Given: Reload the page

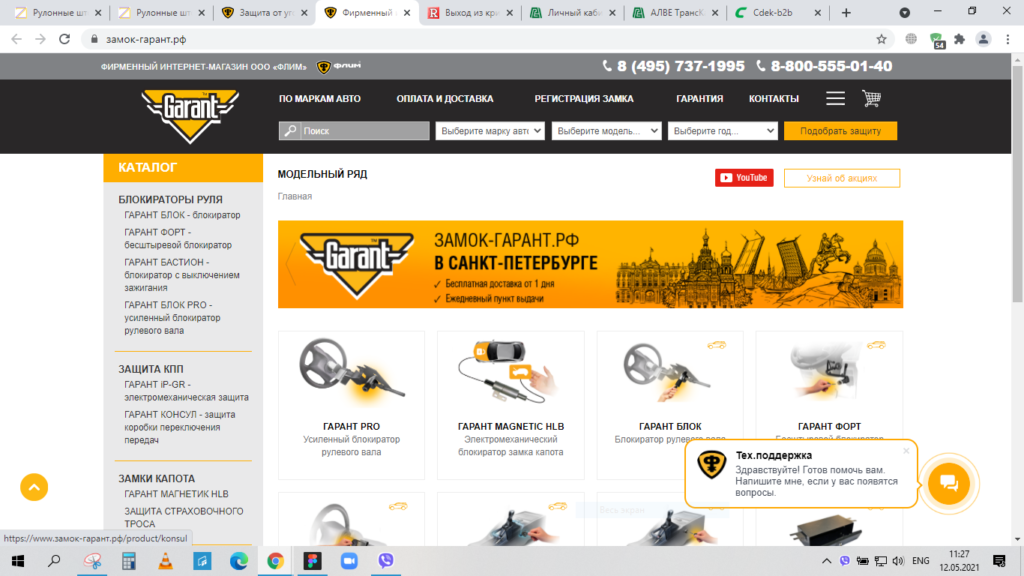Looking at the screenshot, I should 64,39.
